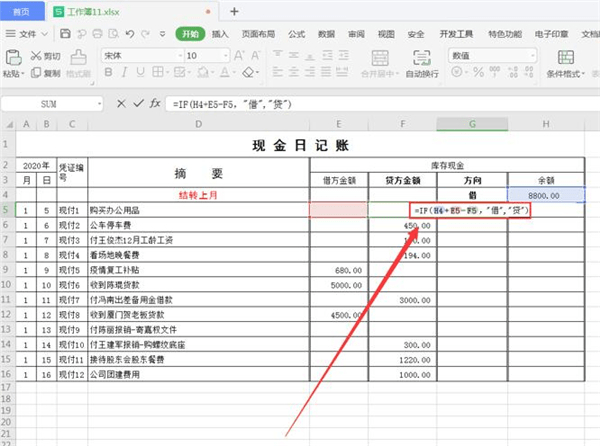Click cell containing 结转上月
The height and width of the screenshot is (446, 600).
[198, 195]
